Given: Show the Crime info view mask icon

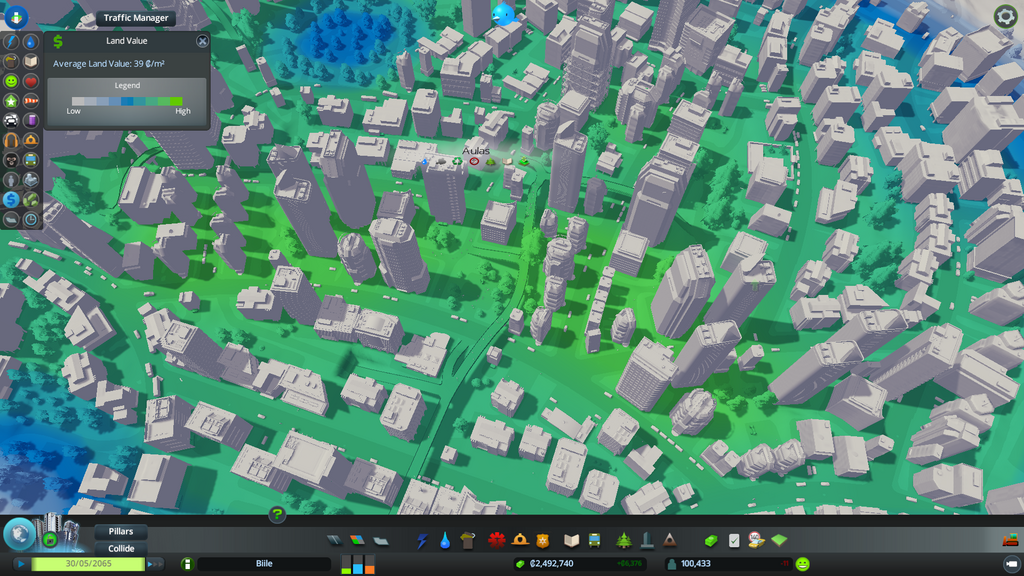Looking at the screenshot, I should pyautogui.click(x=11, y=160).
